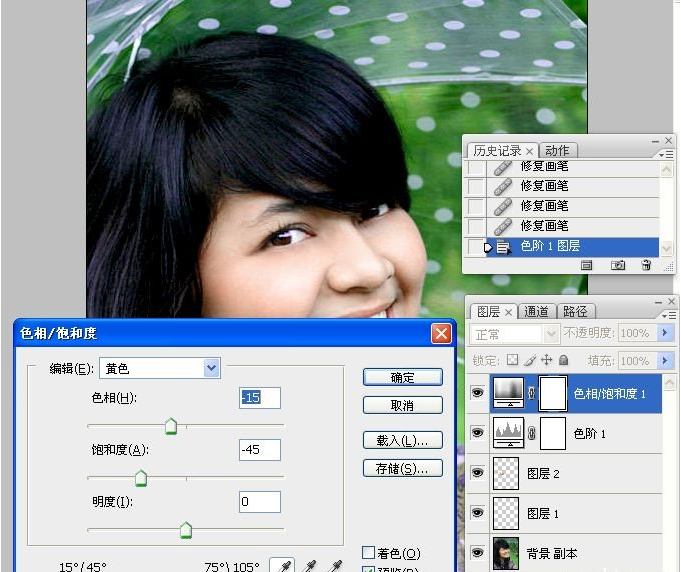This screenshot has height=572, width=681.
Task: Click the link icon on 色相/饱和度 1 layer
Action: [531, 393]
